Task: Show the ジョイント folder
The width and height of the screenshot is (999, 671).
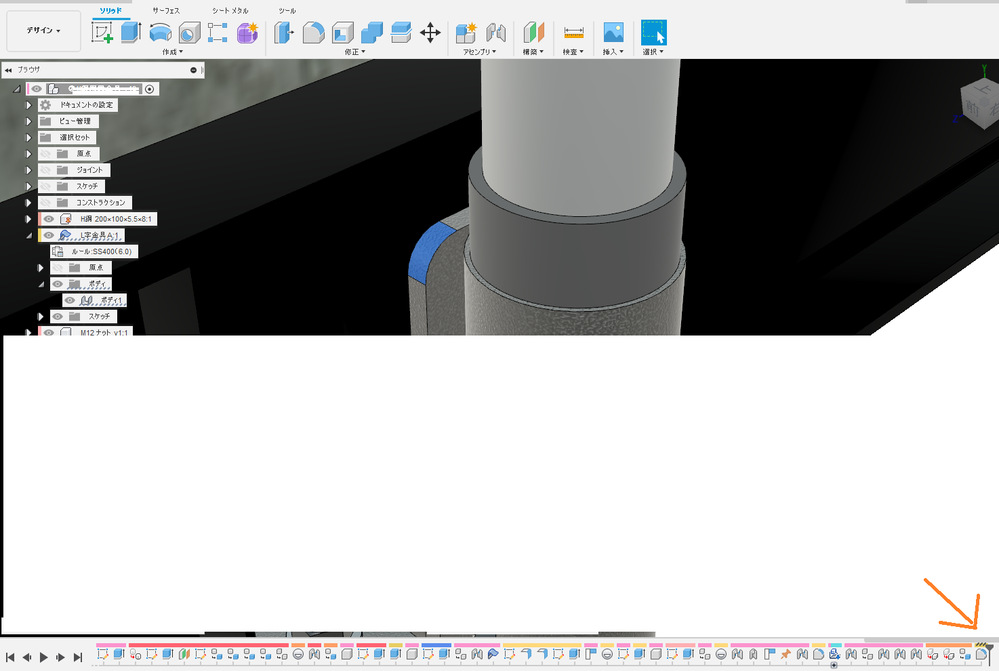Action: point(45,170)
